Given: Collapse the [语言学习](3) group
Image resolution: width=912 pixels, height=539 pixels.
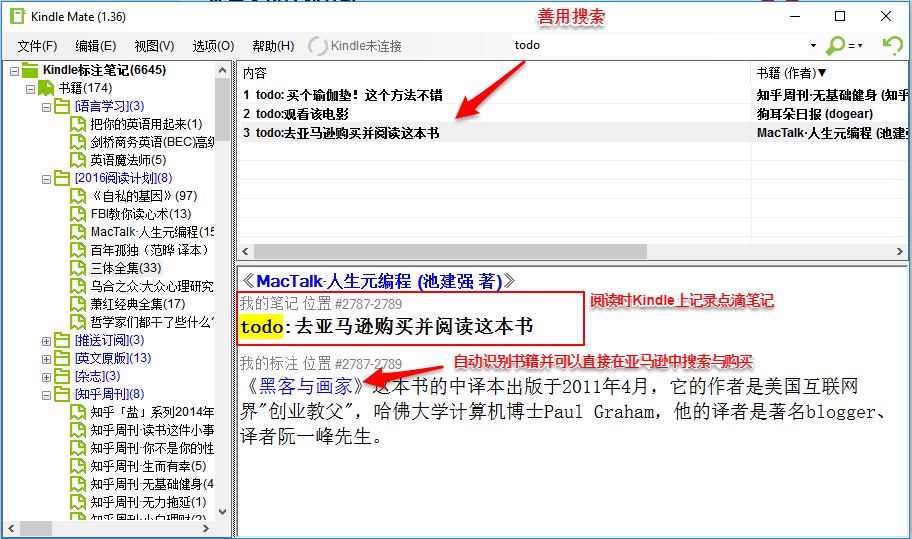Looking at the screenshot, I should pos(46,108).
